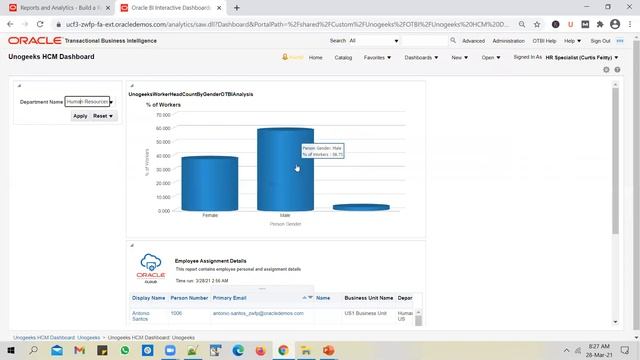
Task: Go back using browser back arrow
Action: pyautogui.click(x=10, y=24)
